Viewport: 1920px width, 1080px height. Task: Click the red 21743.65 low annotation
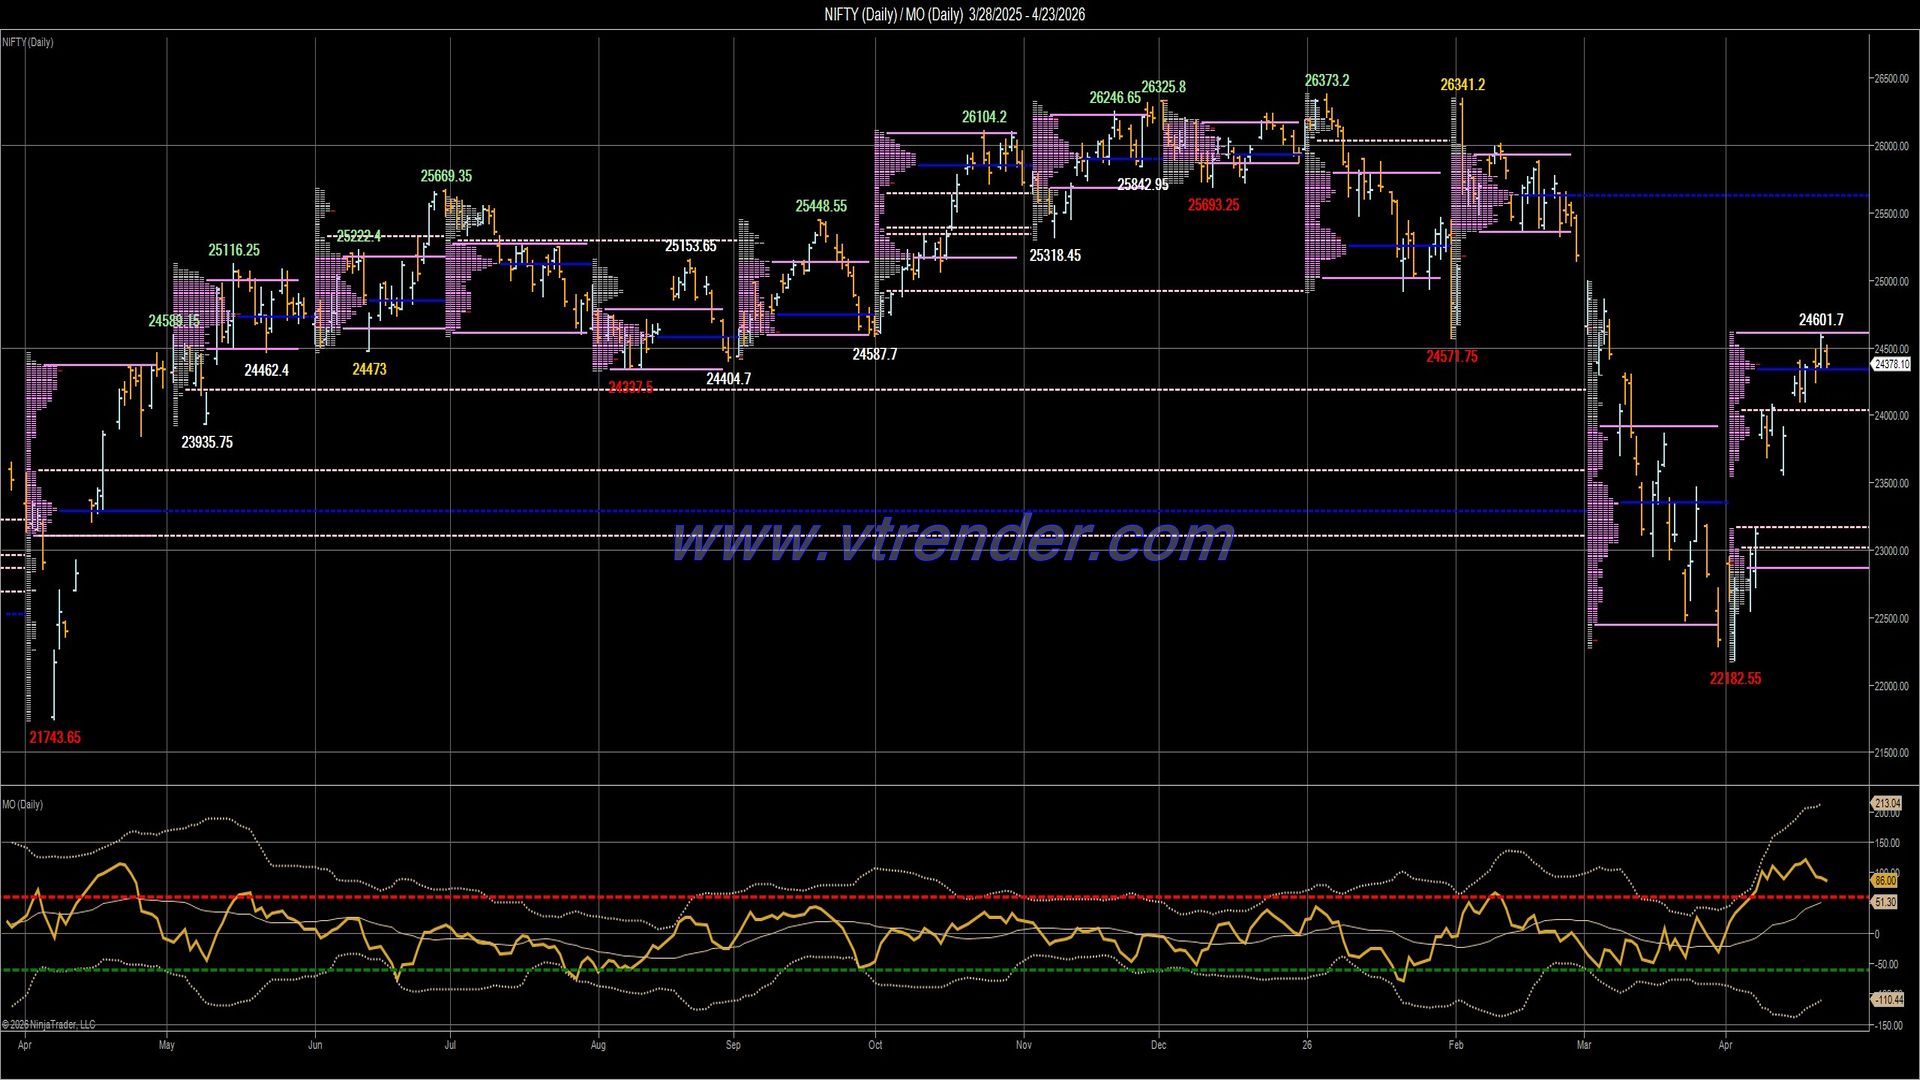coord(55,737)
